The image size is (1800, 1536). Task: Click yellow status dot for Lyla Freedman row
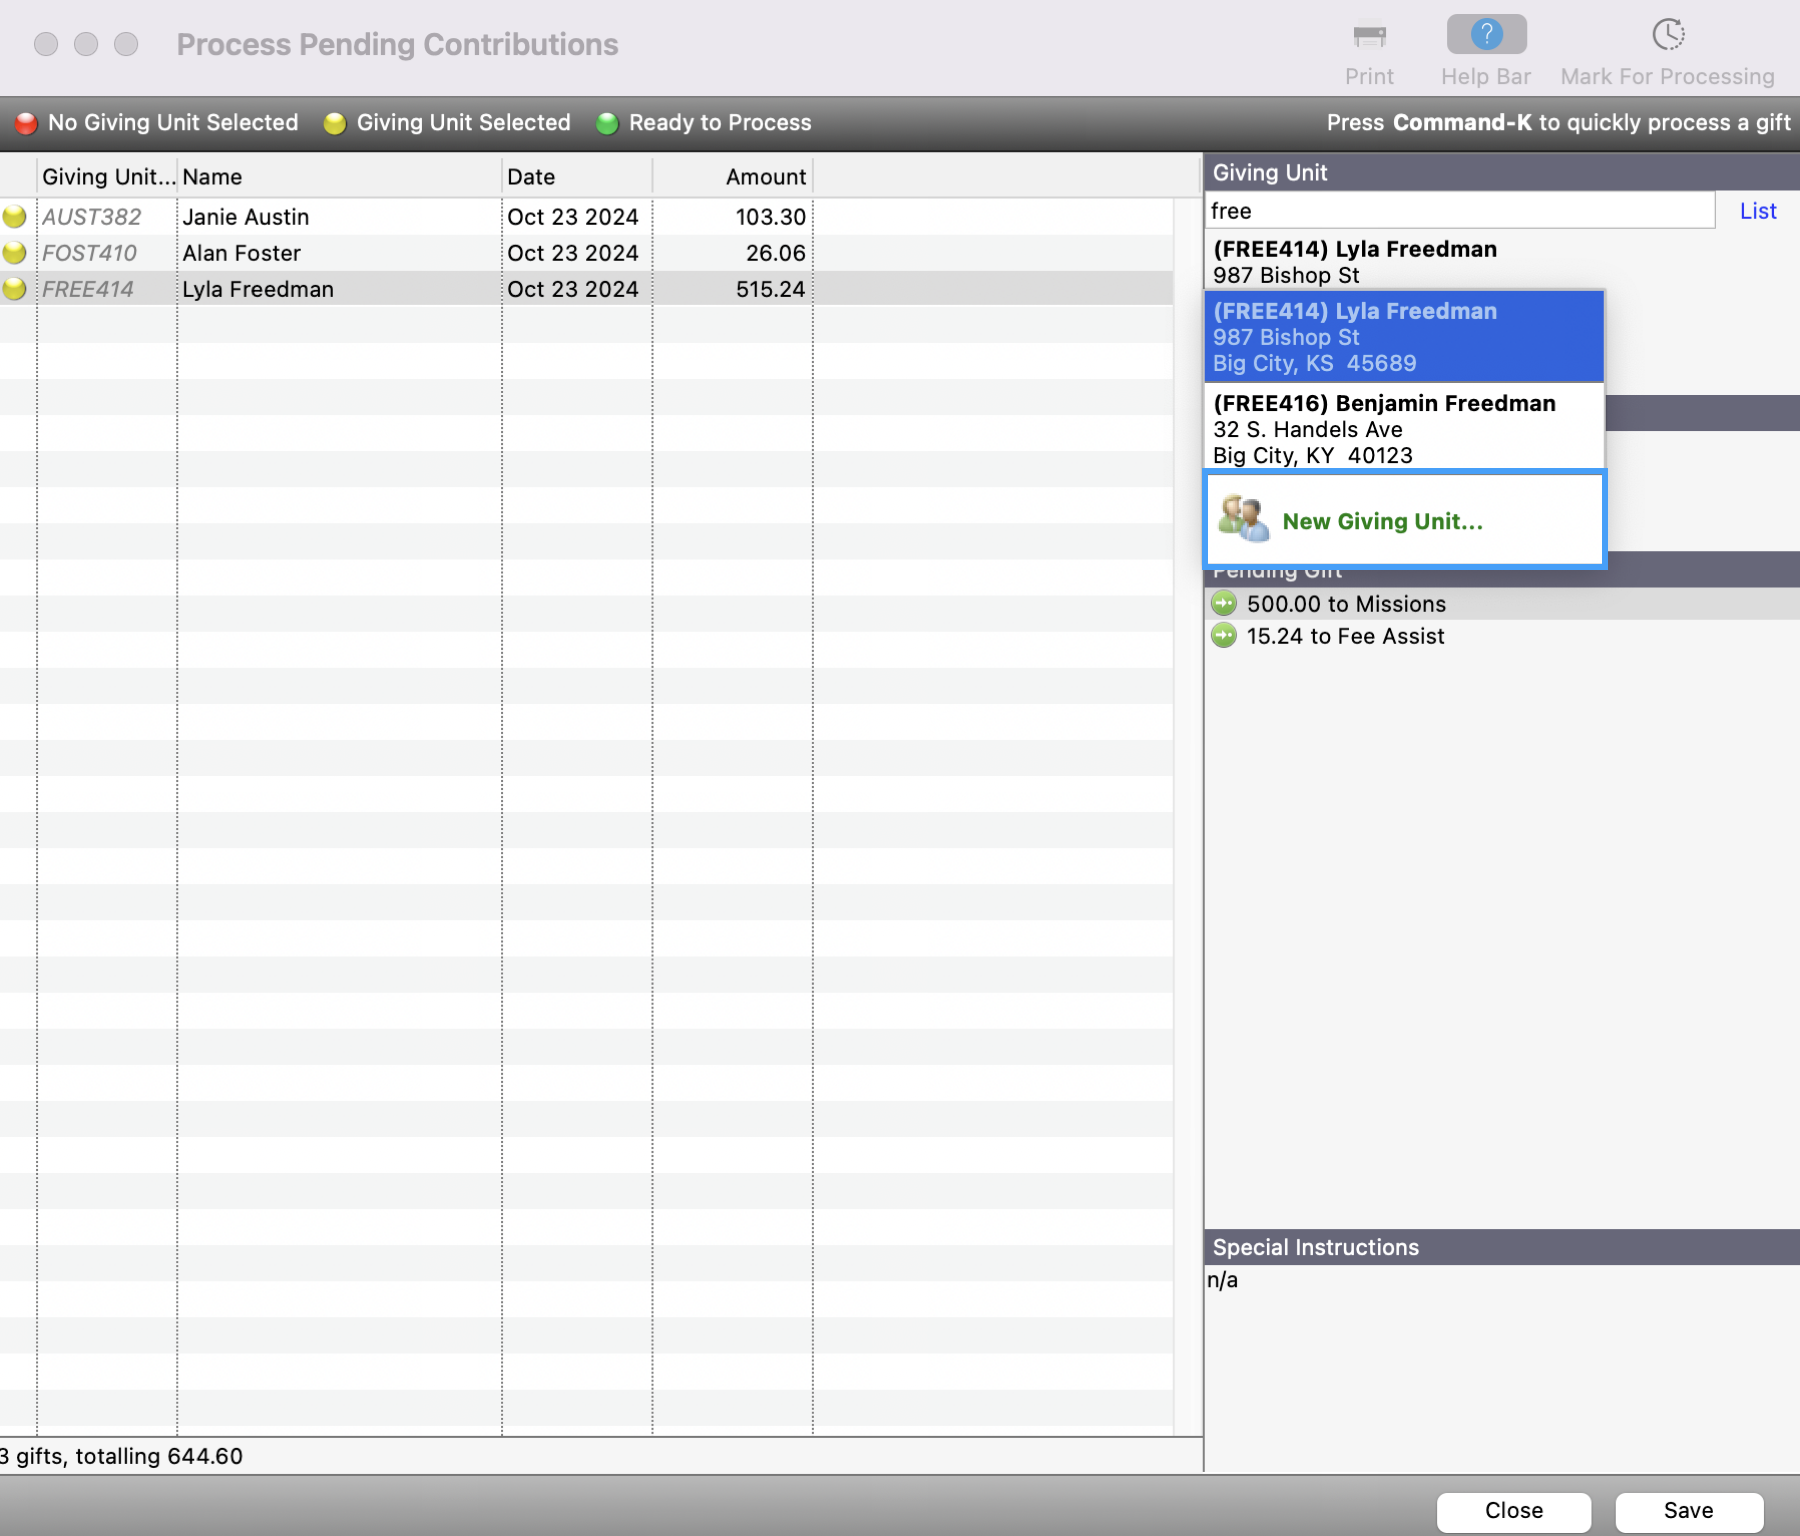click(15, 289)
